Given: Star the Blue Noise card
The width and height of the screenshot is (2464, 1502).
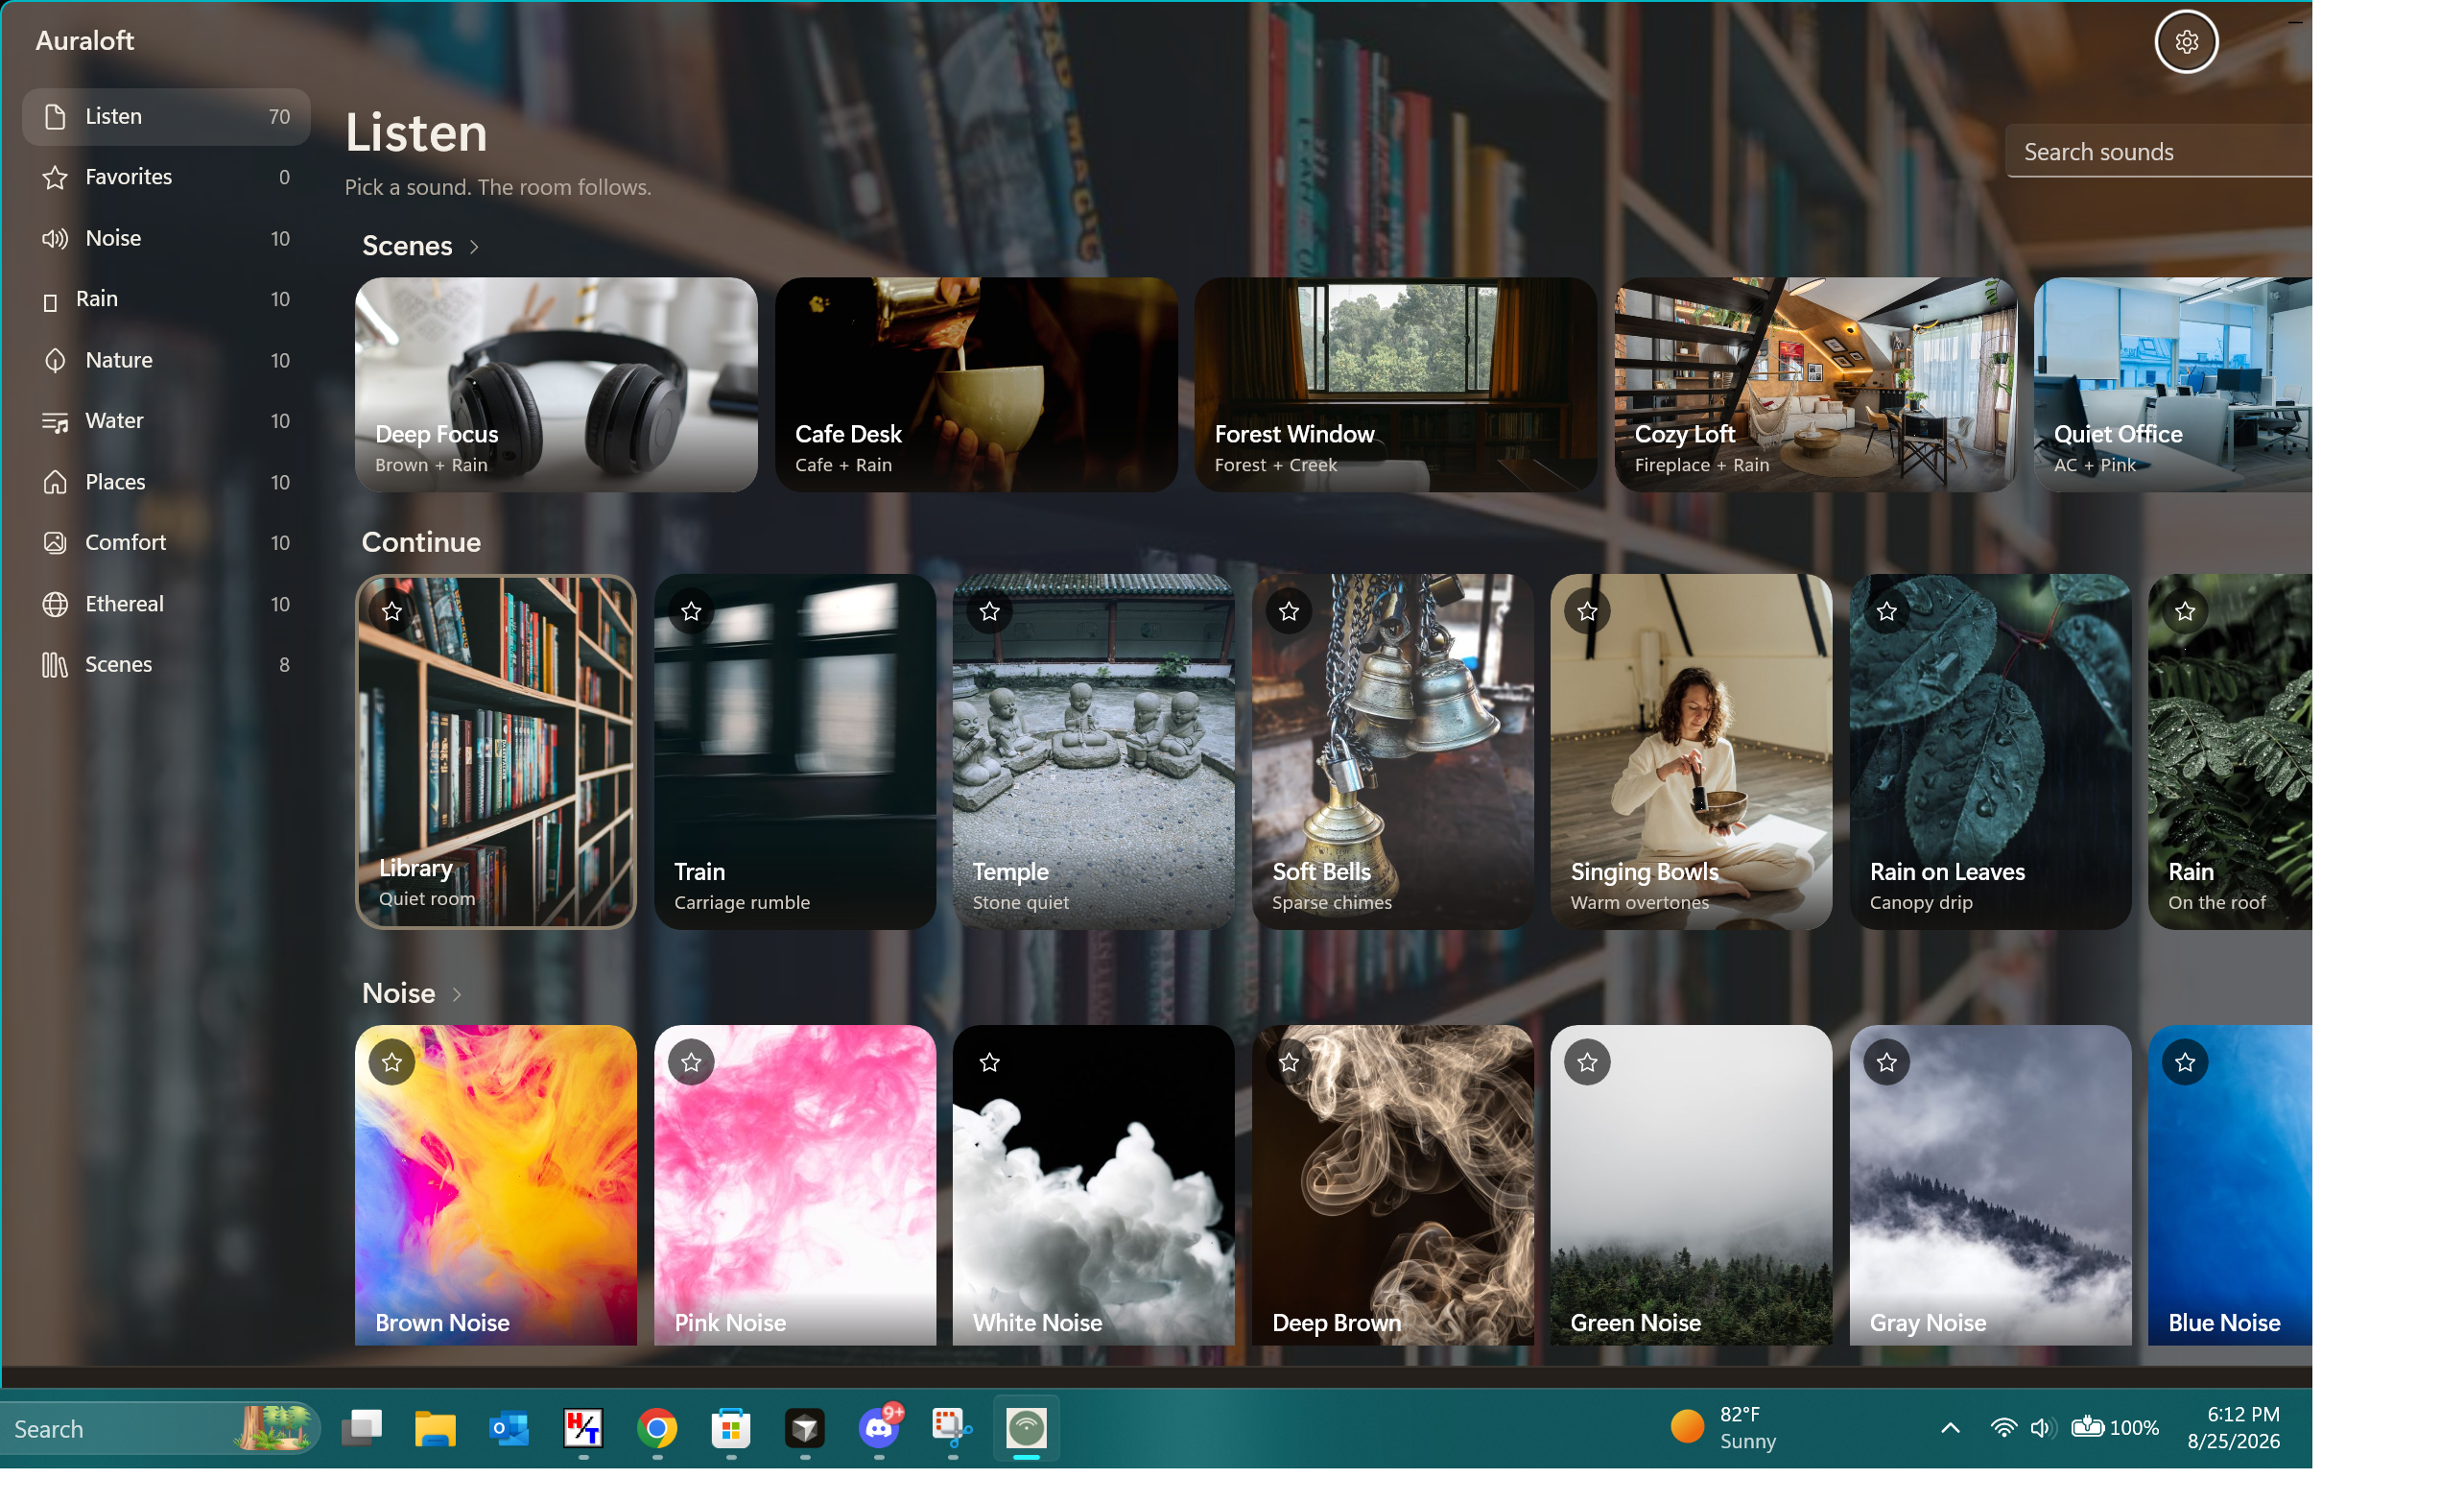Looking at the screenshot, I should (x=2185, y=1062).
